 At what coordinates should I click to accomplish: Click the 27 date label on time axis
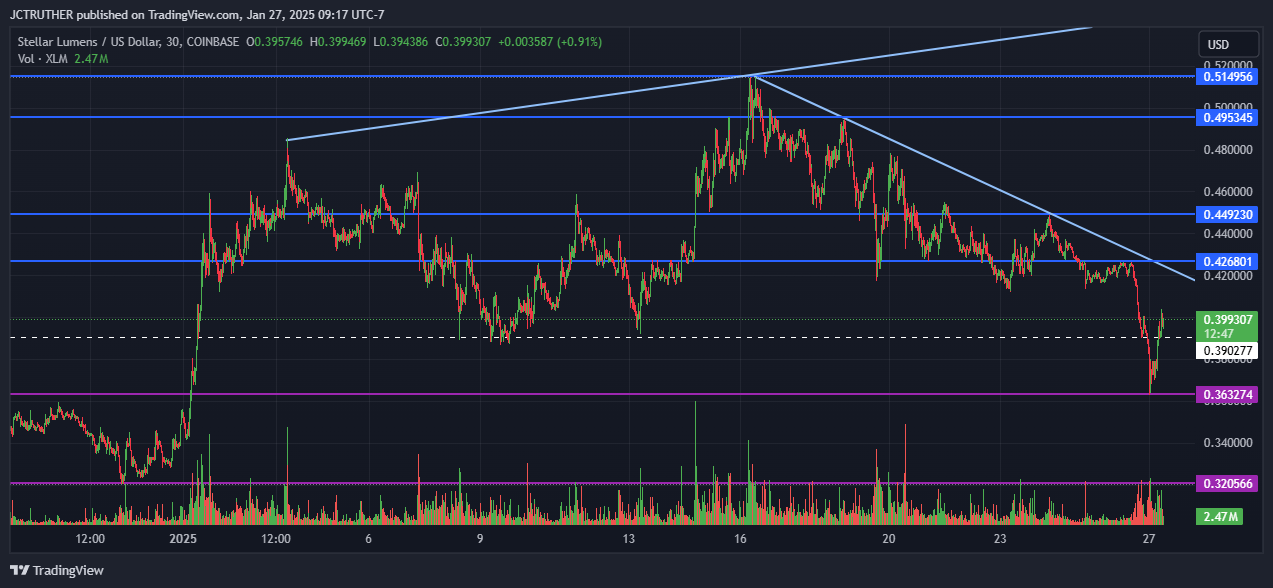tap(1149, 539)
